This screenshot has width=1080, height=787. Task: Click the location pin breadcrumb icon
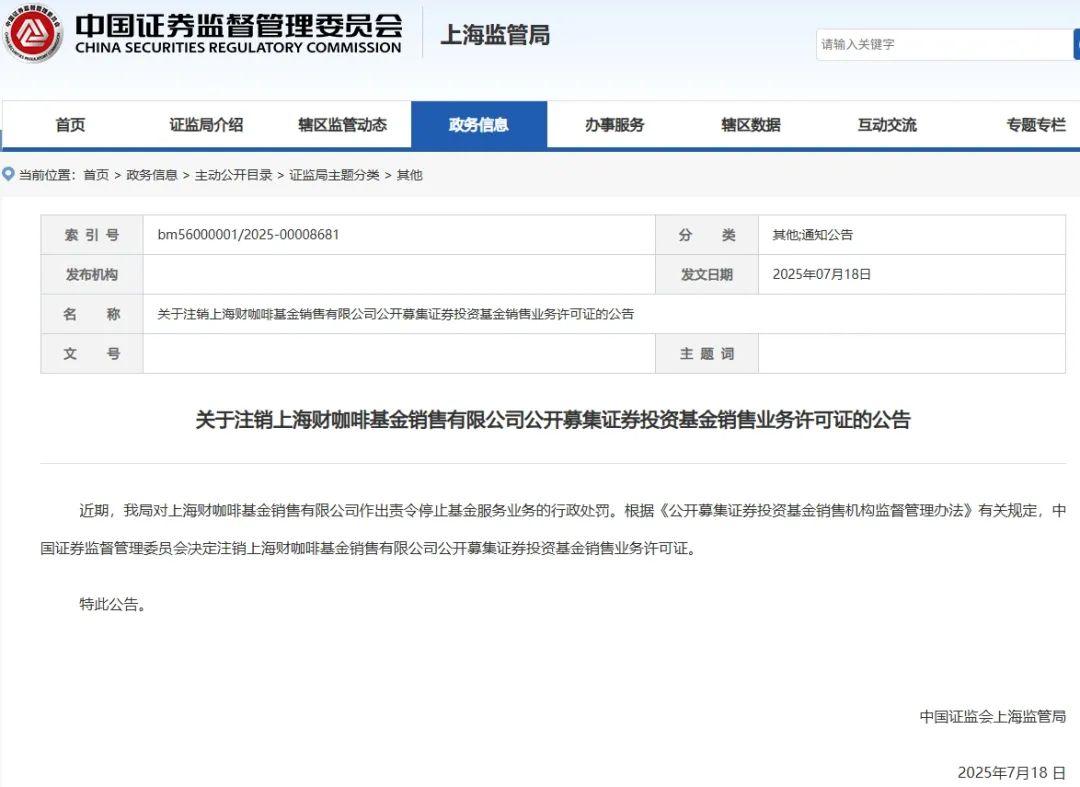pos(10,174)
